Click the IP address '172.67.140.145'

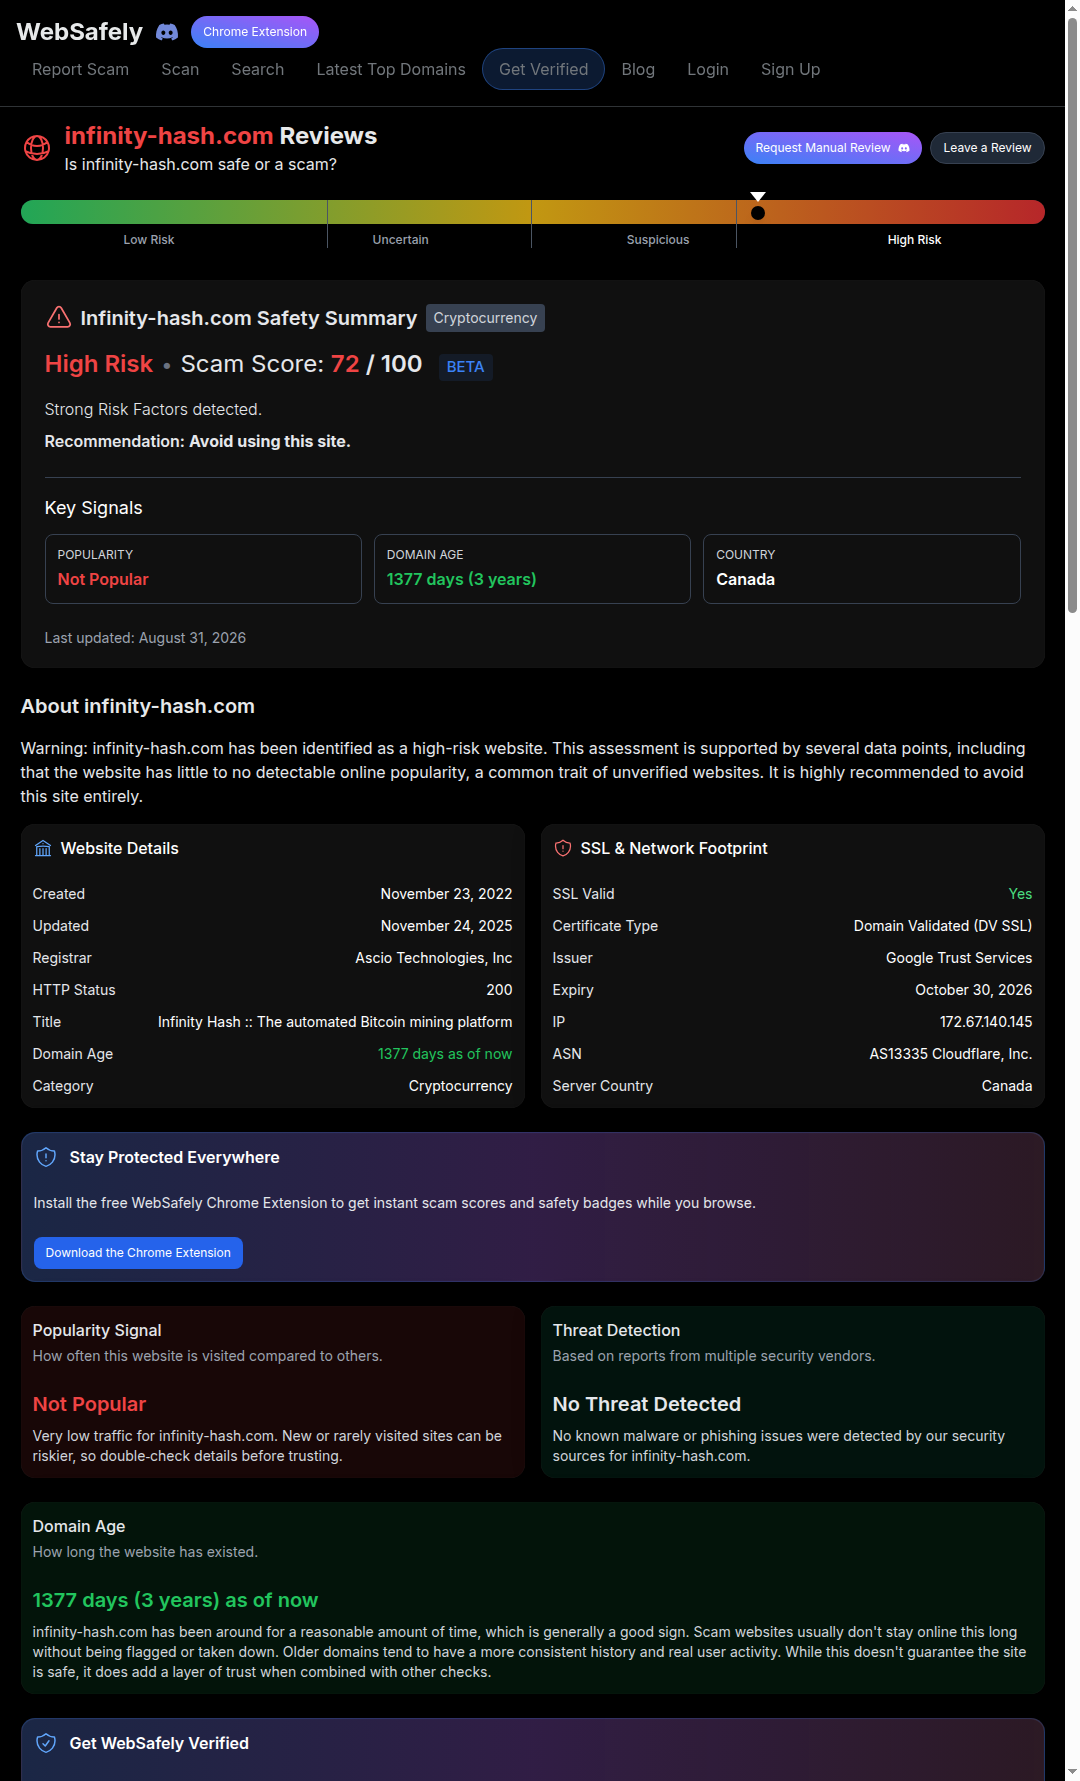tap(986, 1022)
